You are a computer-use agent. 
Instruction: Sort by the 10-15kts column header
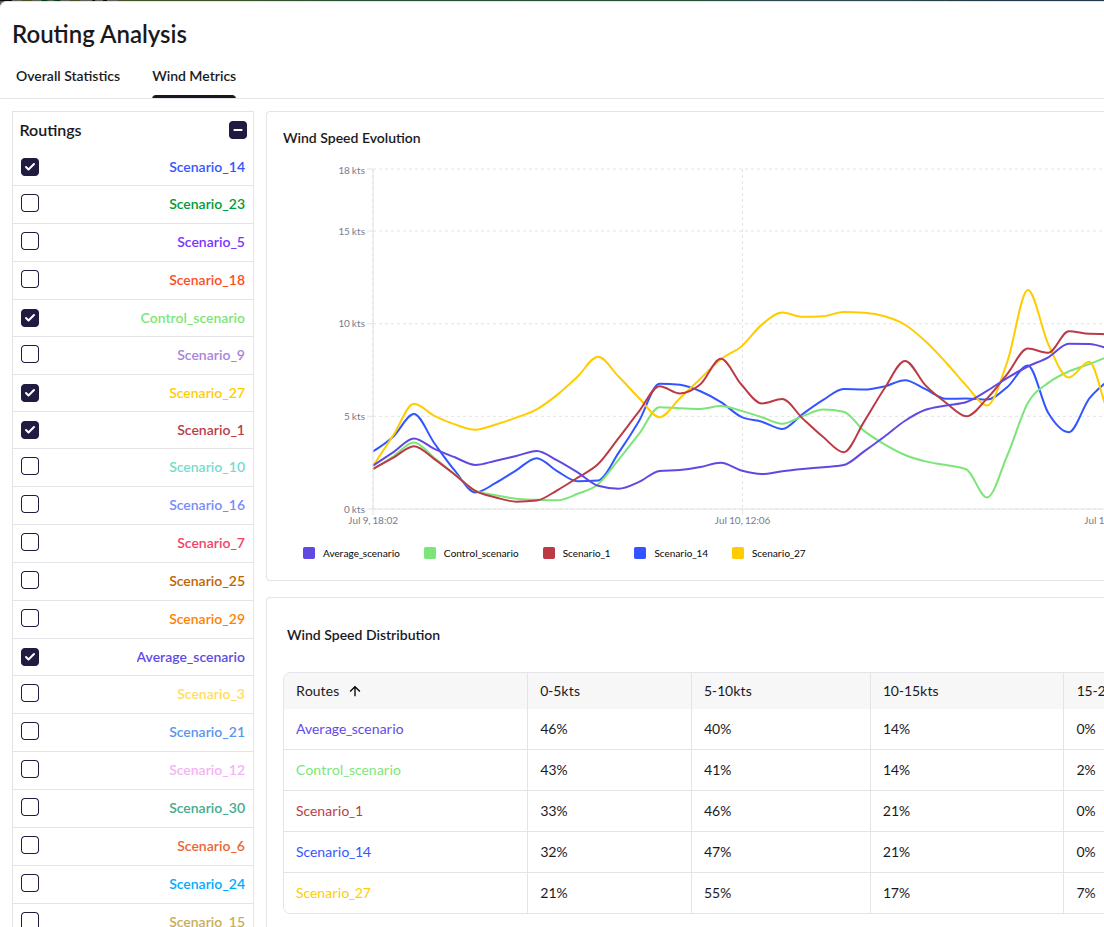click(x=910, y=691)
